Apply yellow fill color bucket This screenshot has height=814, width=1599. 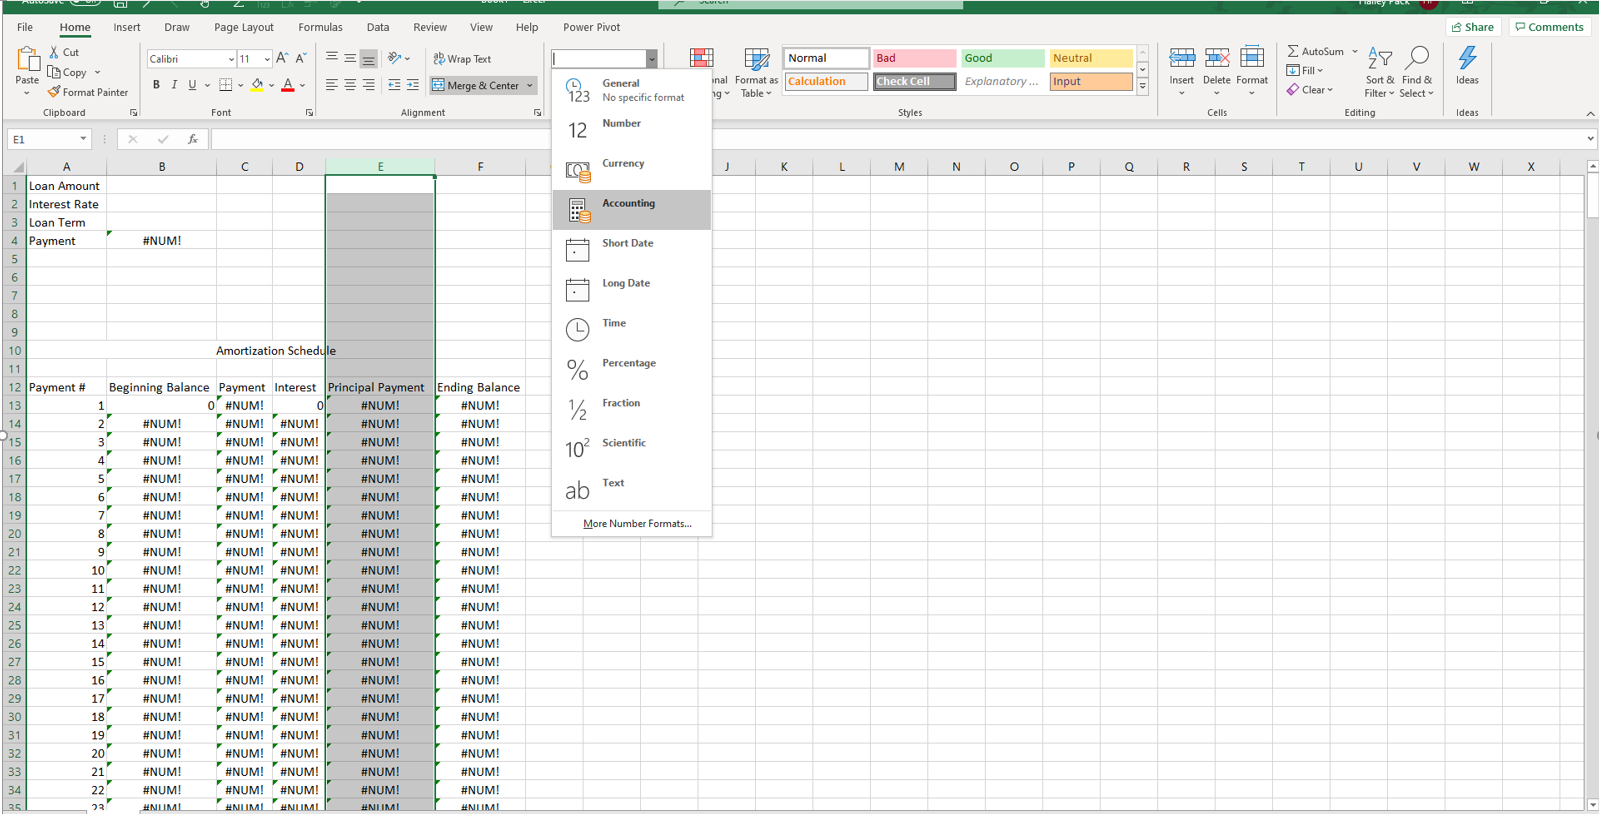click(x=257, y=86)
